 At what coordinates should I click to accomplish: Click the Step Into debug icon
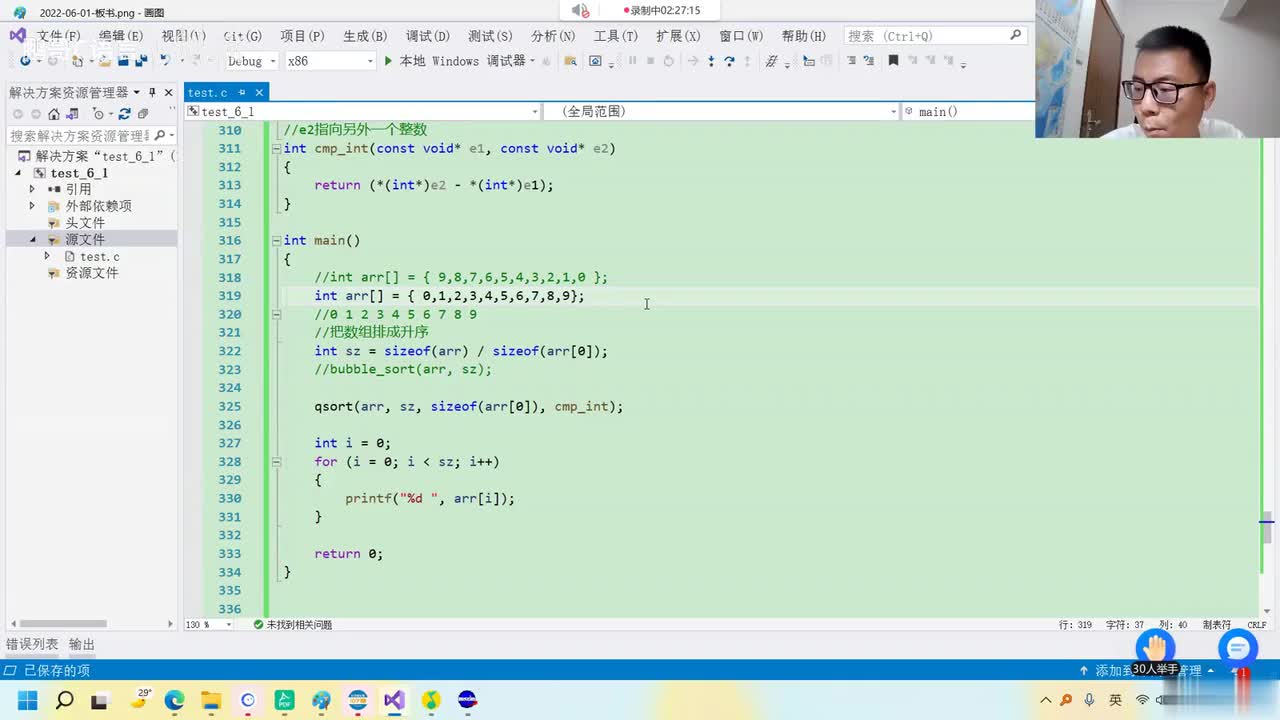click(x=711, y=61)
